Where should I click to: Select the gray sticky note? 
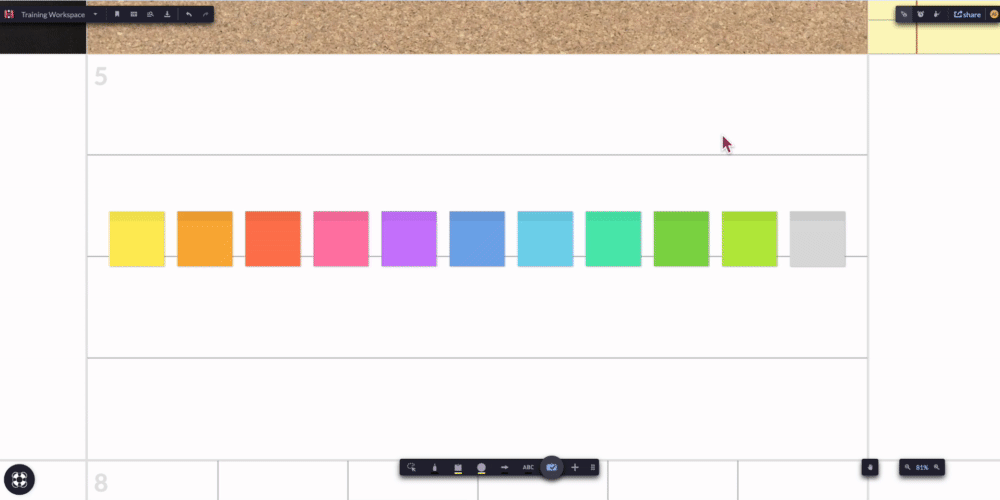click(818, 239)
